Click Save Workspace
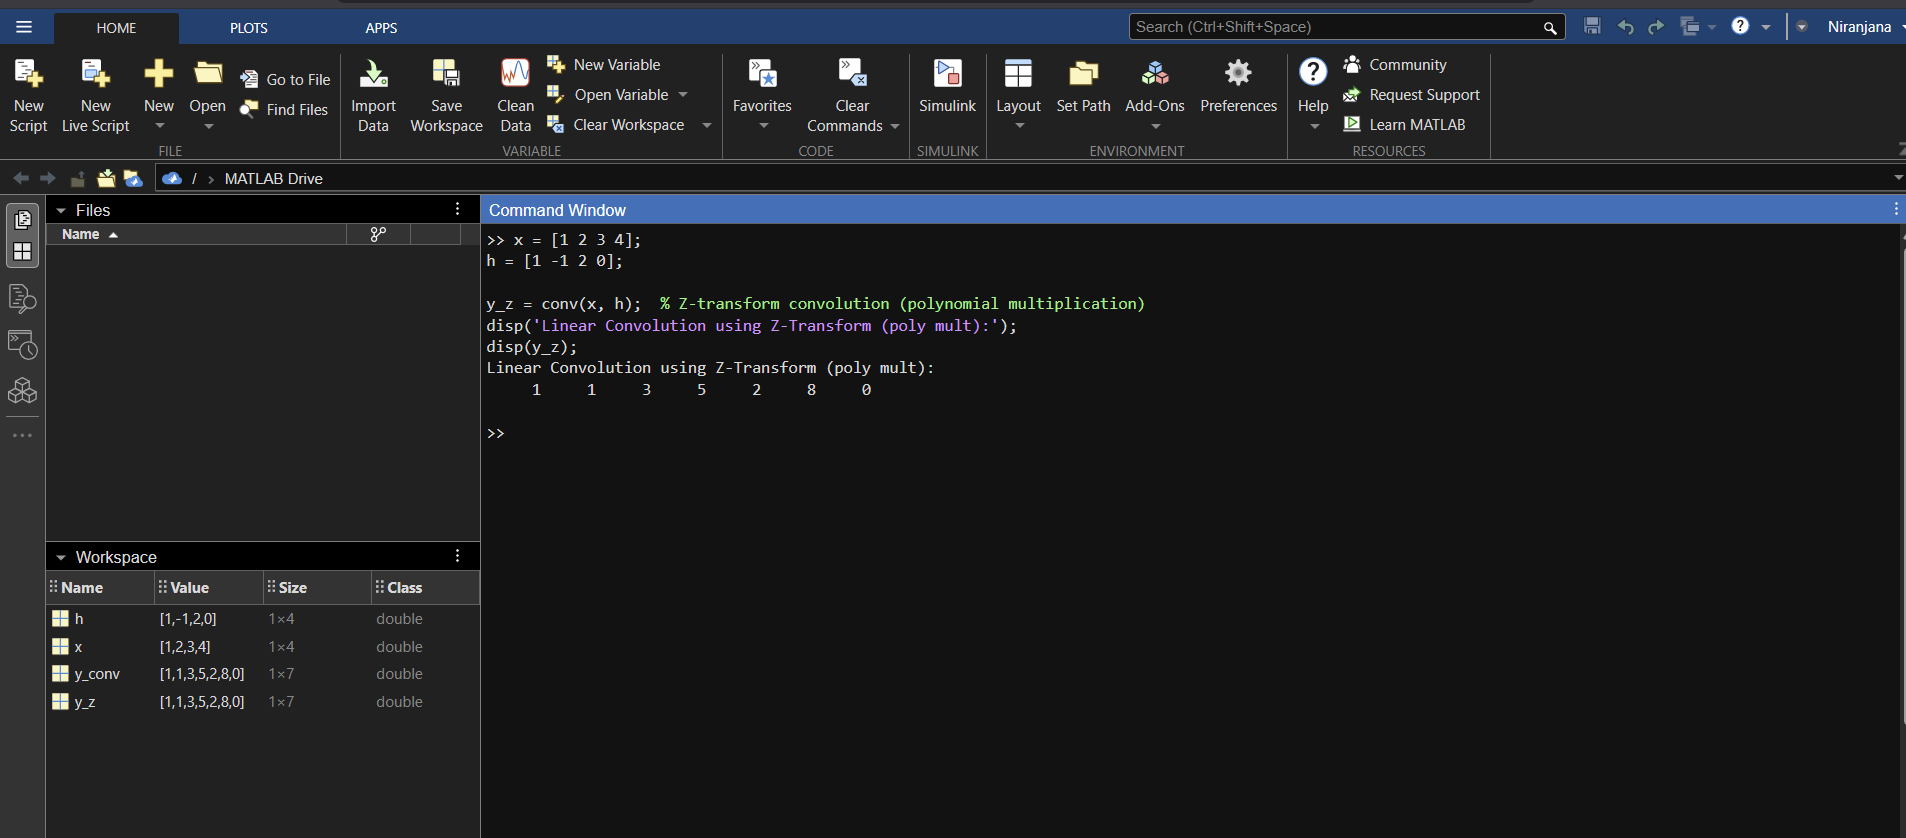 point(446,96)
